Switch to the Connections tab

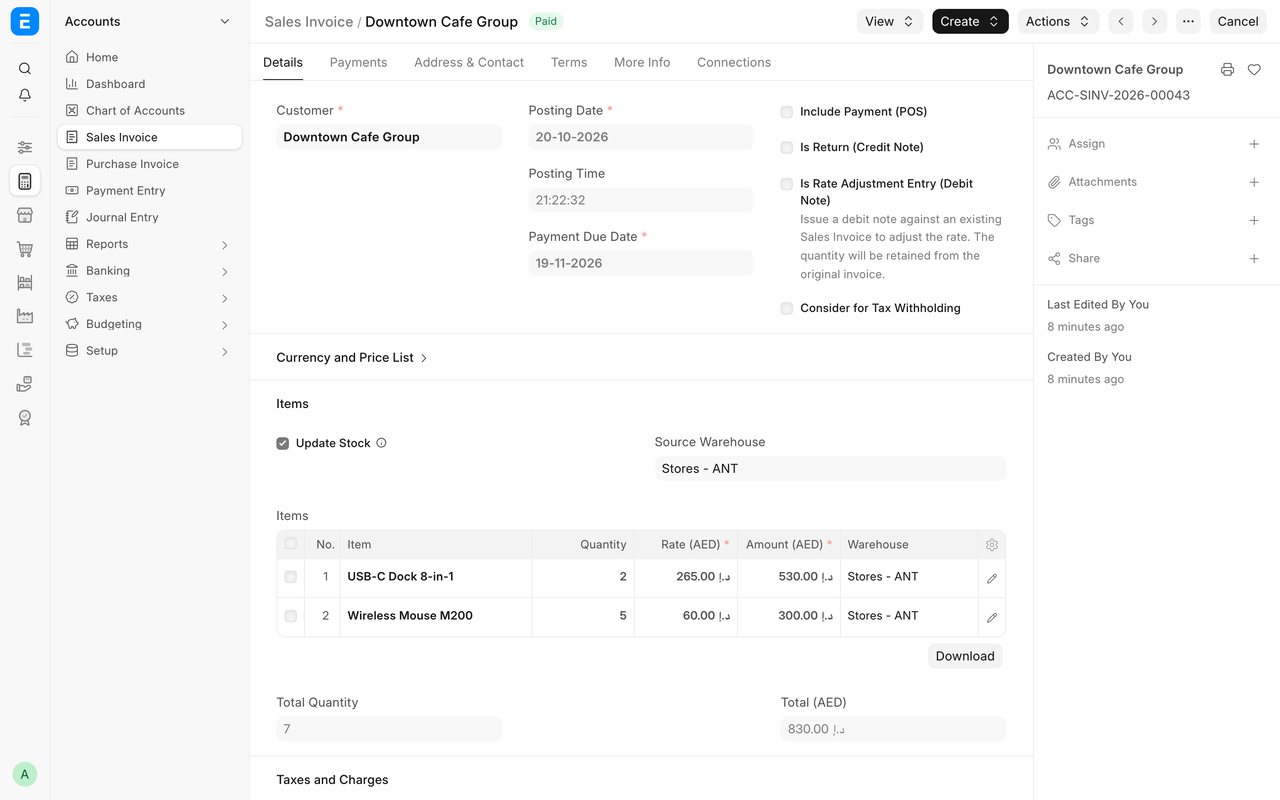click(x=734, y=62)
